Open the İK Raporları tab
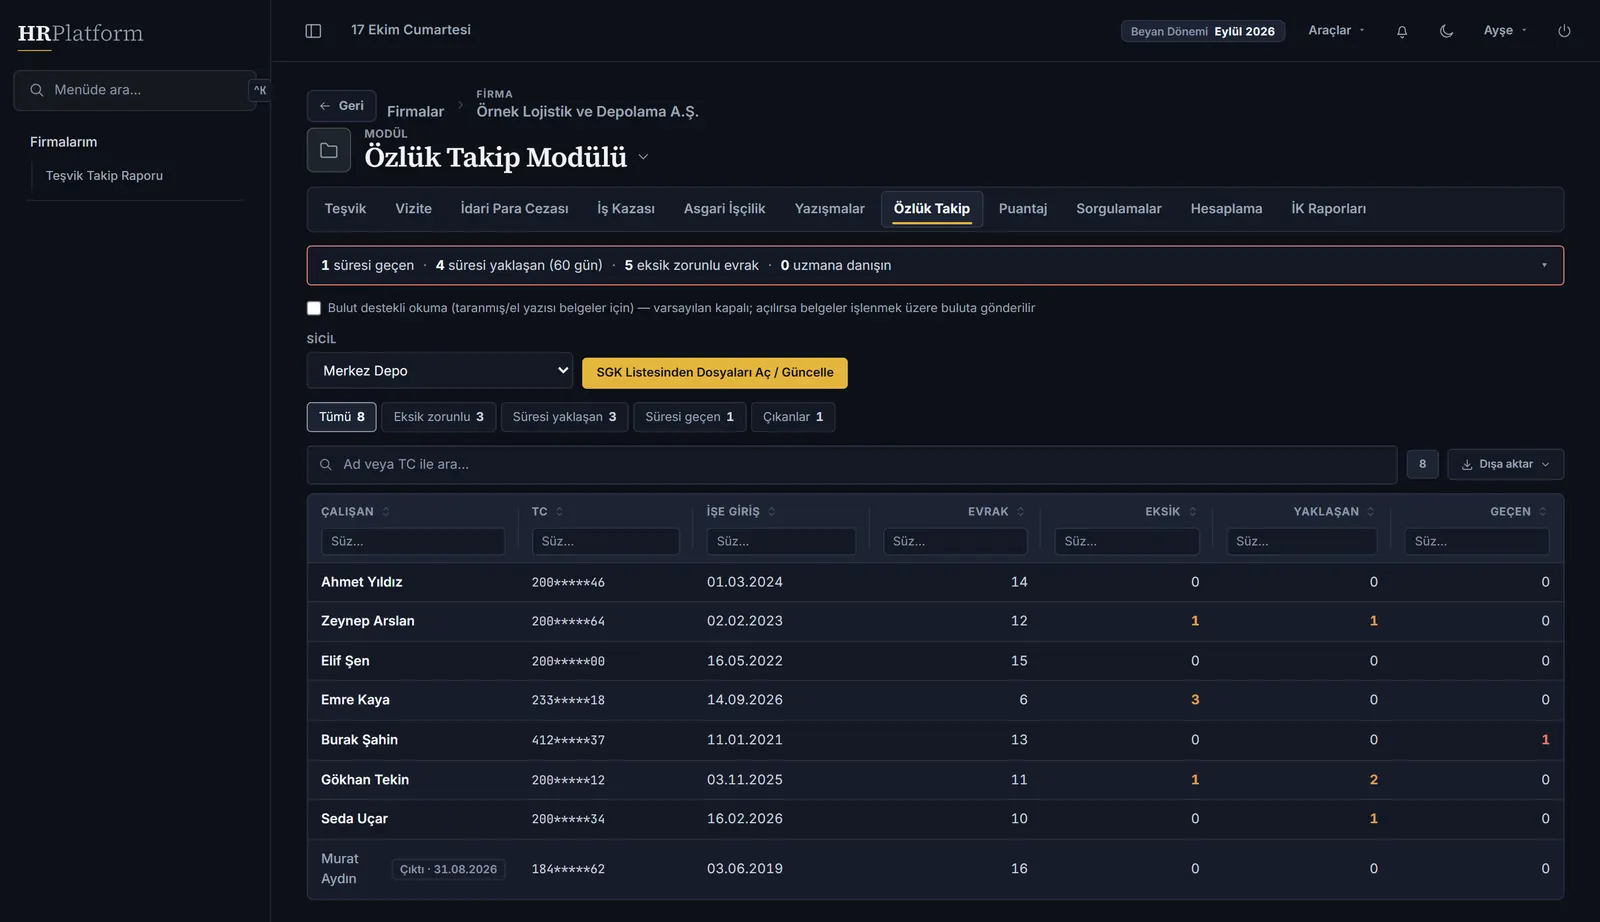 click(1328, 209)
